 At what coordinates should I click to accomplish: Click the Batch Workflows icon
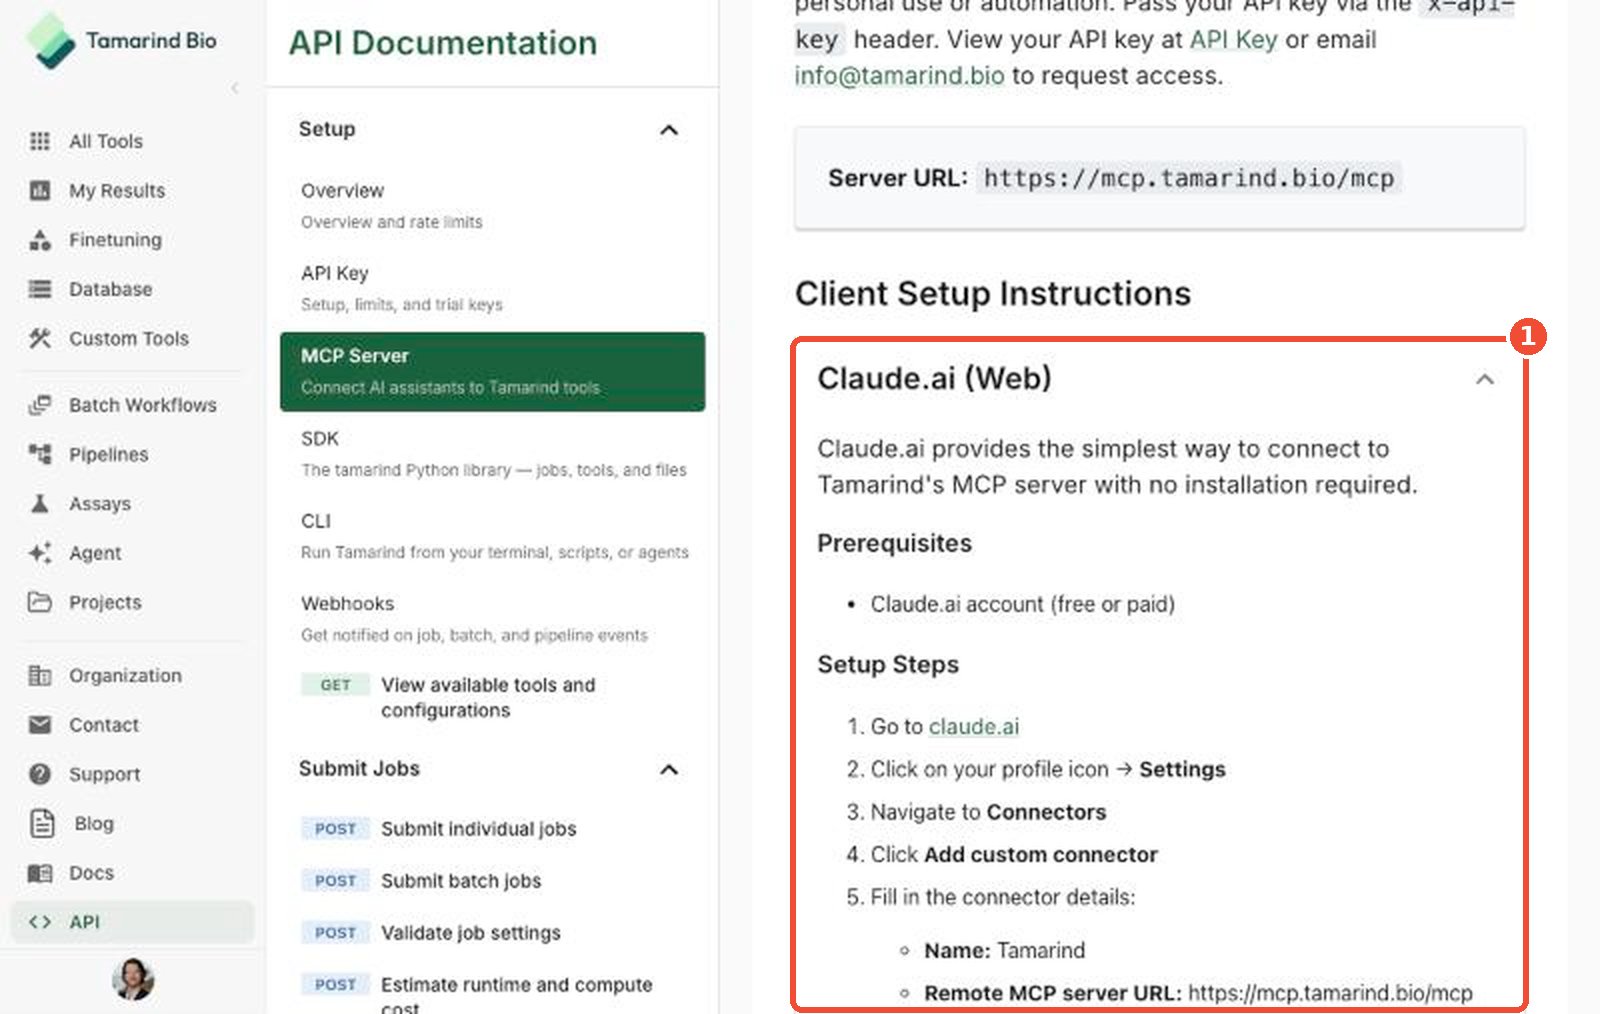pyautogui.click(x=40, y=405)
